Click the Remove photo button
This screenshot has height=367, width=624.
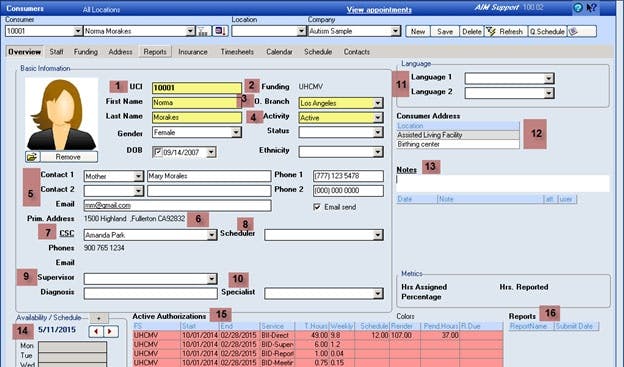[68, 157]
